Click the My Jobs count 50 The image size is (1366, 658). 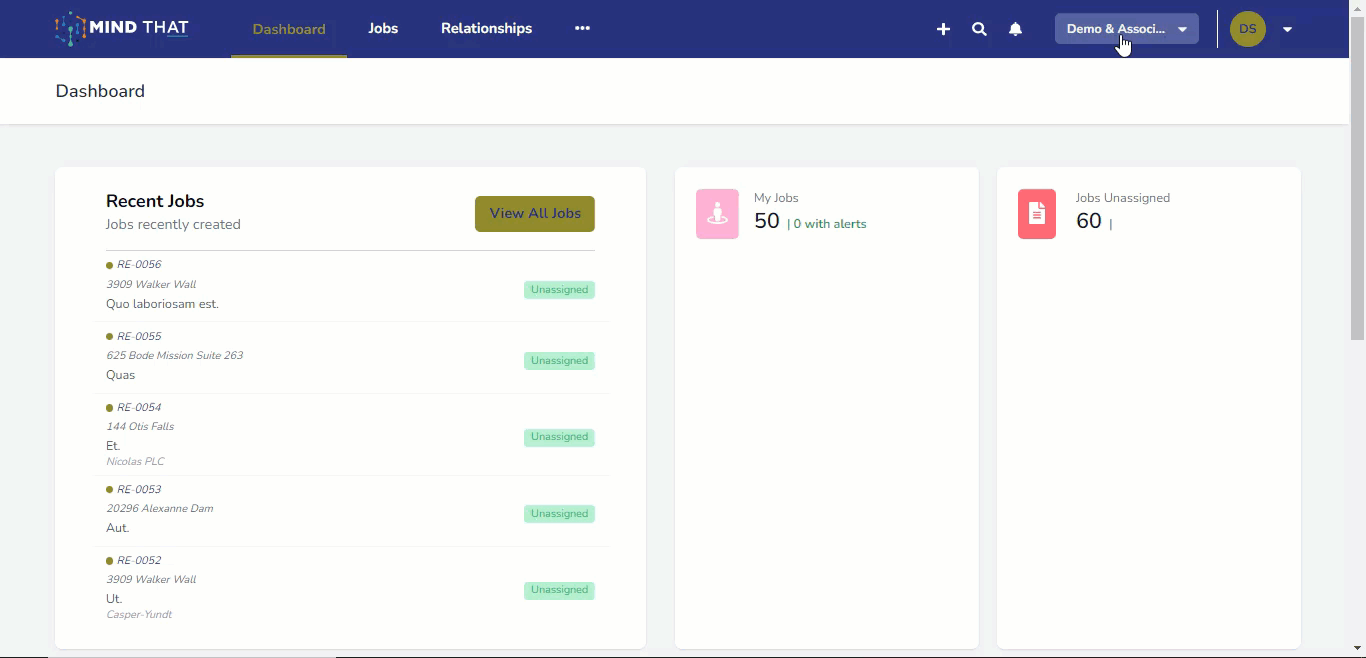click(767, 221)
